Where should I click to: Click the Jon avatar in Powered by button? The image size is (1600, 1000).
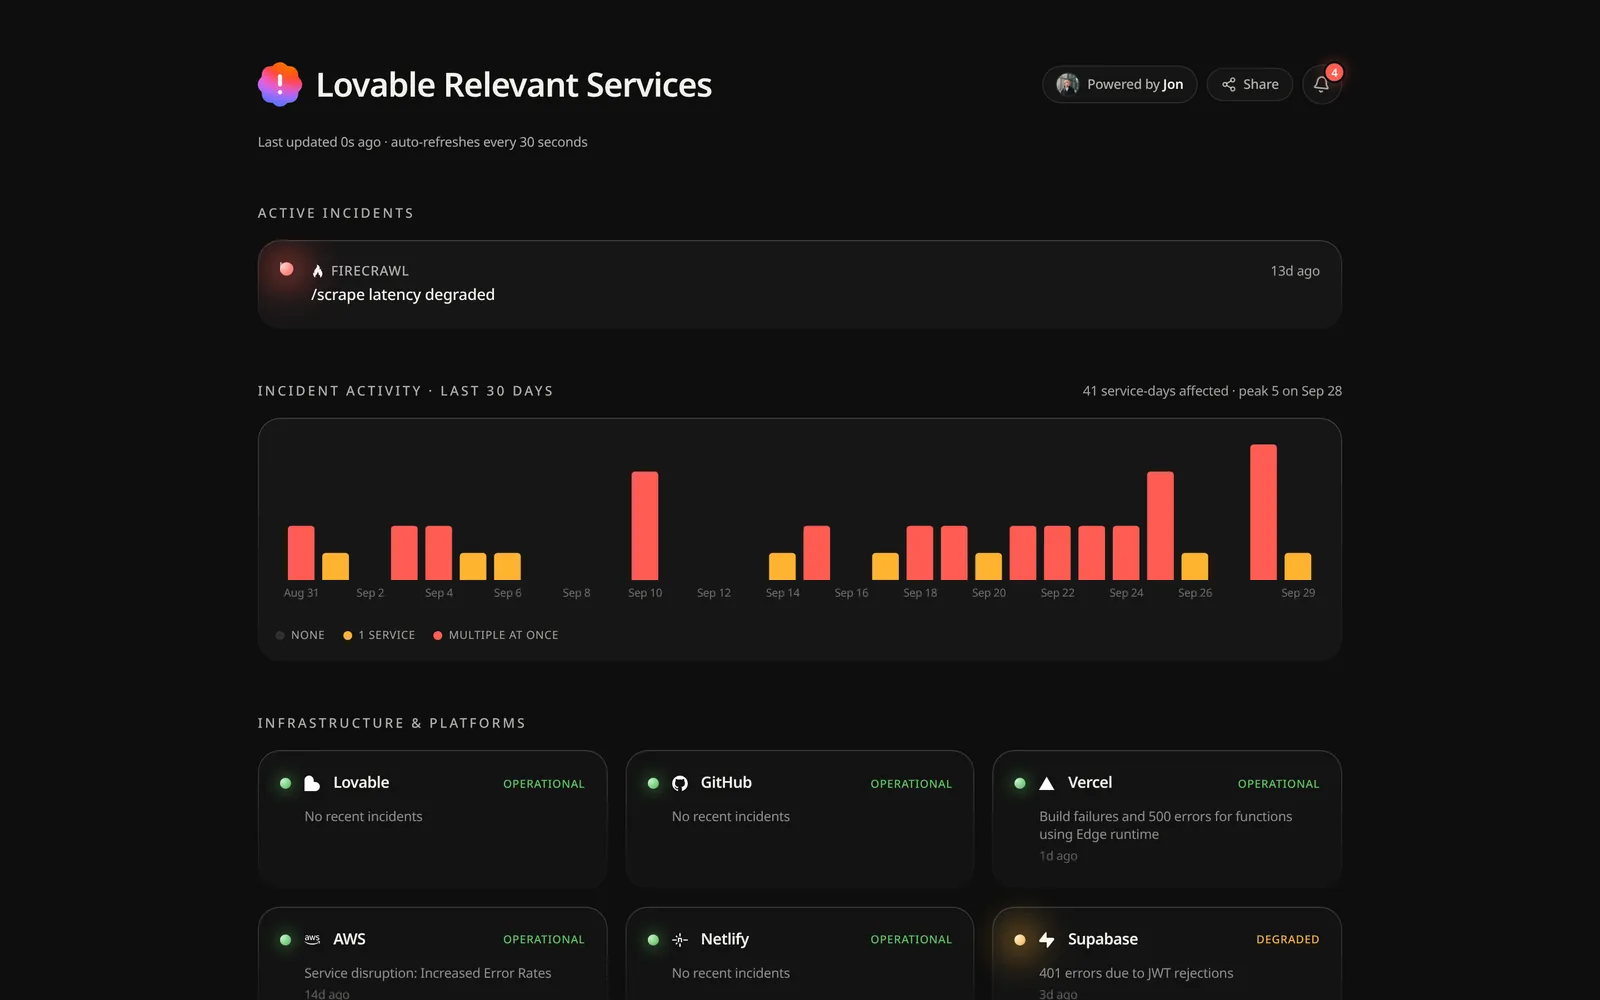(1068, 84)
